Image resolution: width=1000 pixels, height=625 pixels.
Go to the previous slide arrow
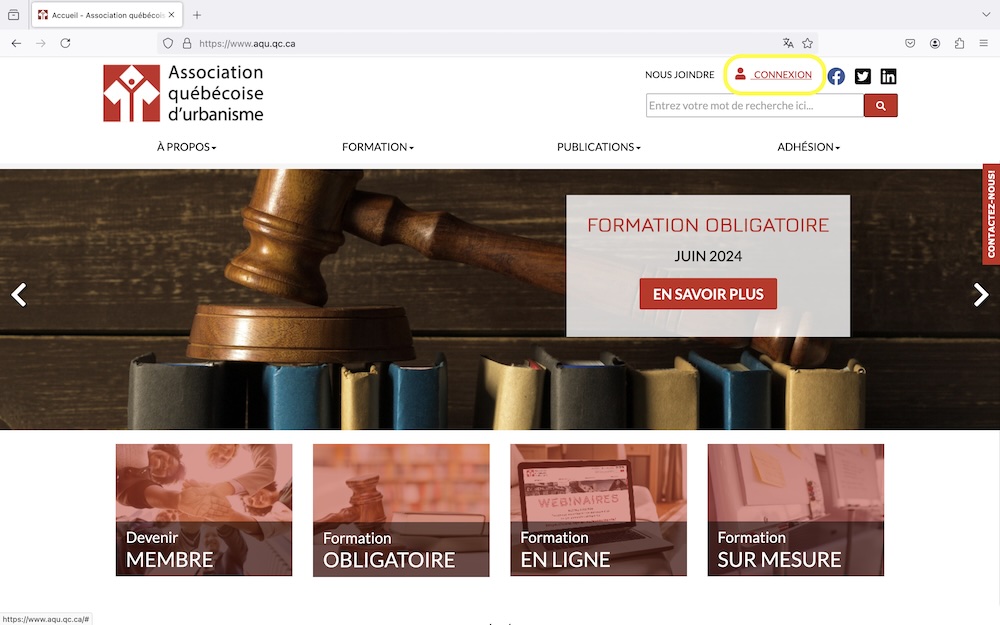[19, 295]
